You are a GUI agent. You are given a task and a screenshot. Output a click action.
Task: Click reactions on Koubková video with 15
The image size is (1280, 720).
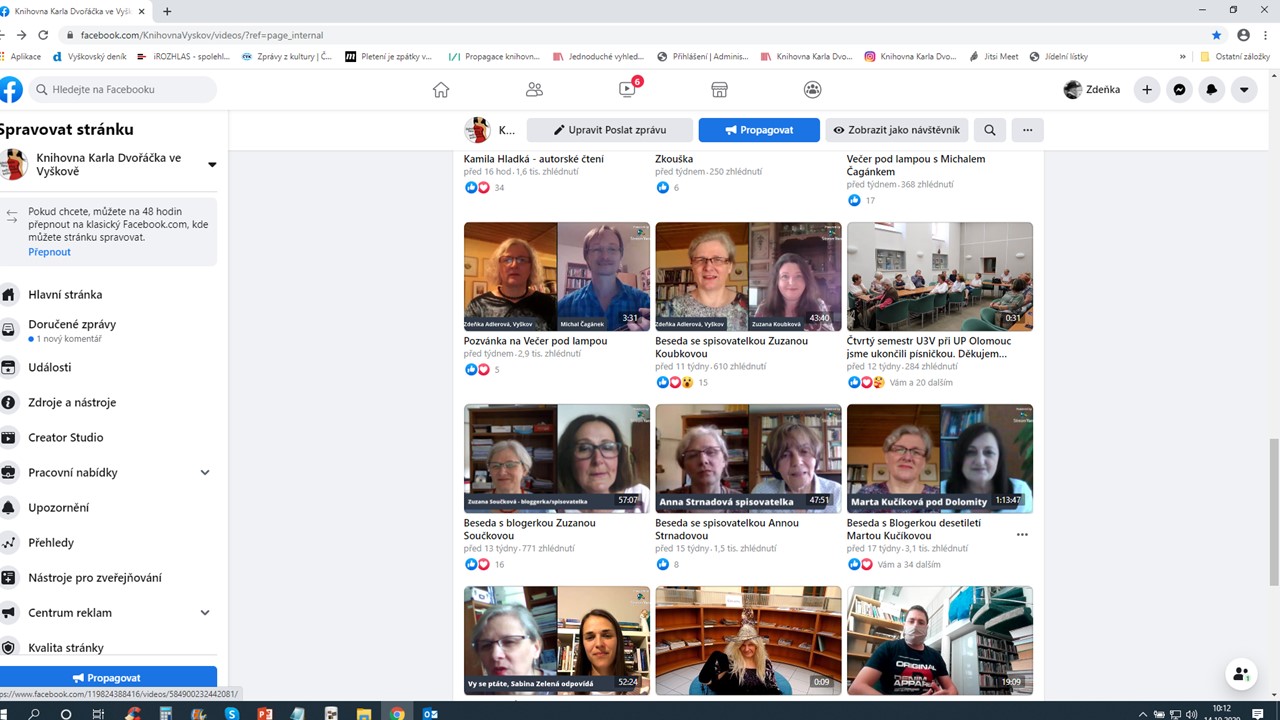pos(682,382)
